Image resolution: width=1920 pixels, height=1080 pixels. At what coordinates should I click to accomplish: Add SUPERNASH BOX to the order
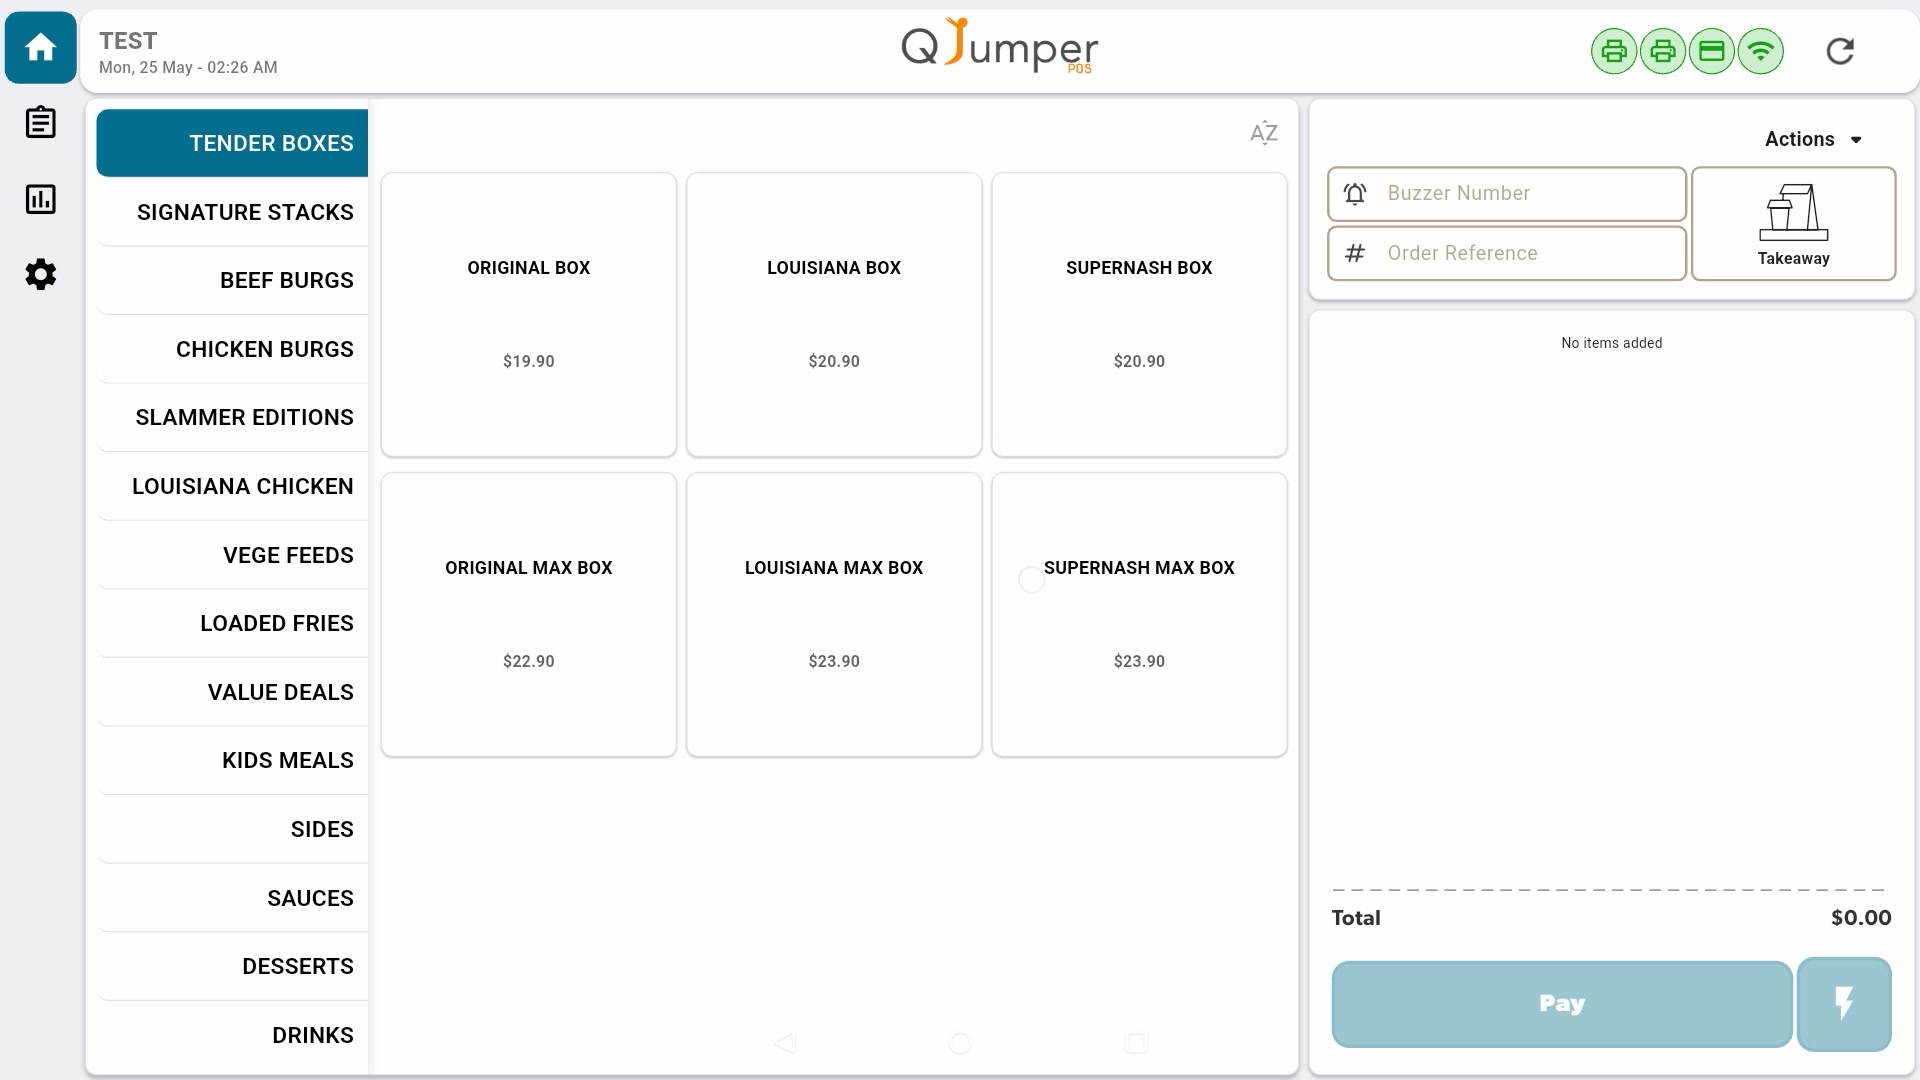[x=1139, y=315]
